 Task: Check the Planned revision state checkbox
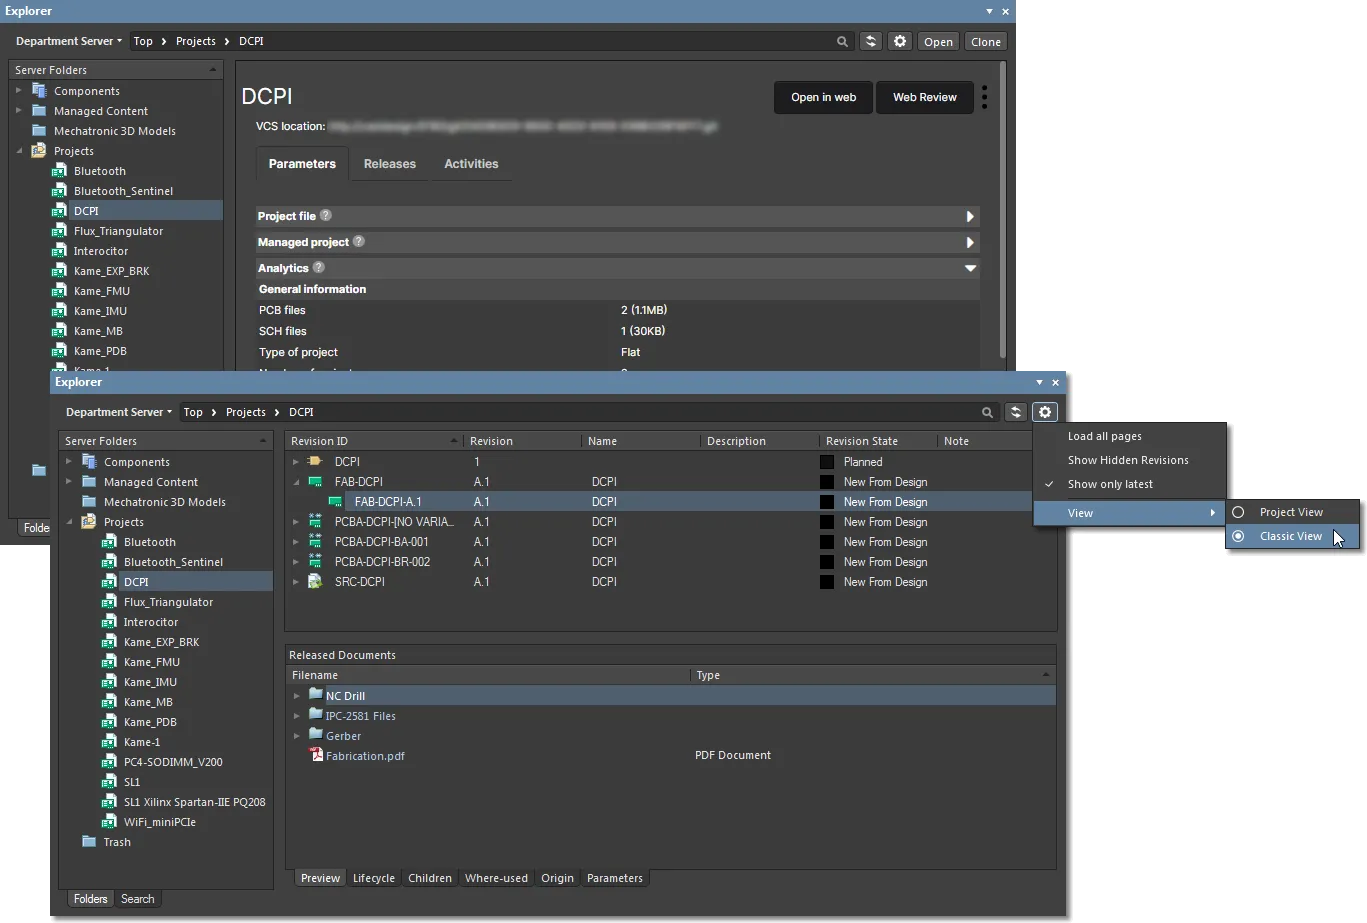(826, 461)
